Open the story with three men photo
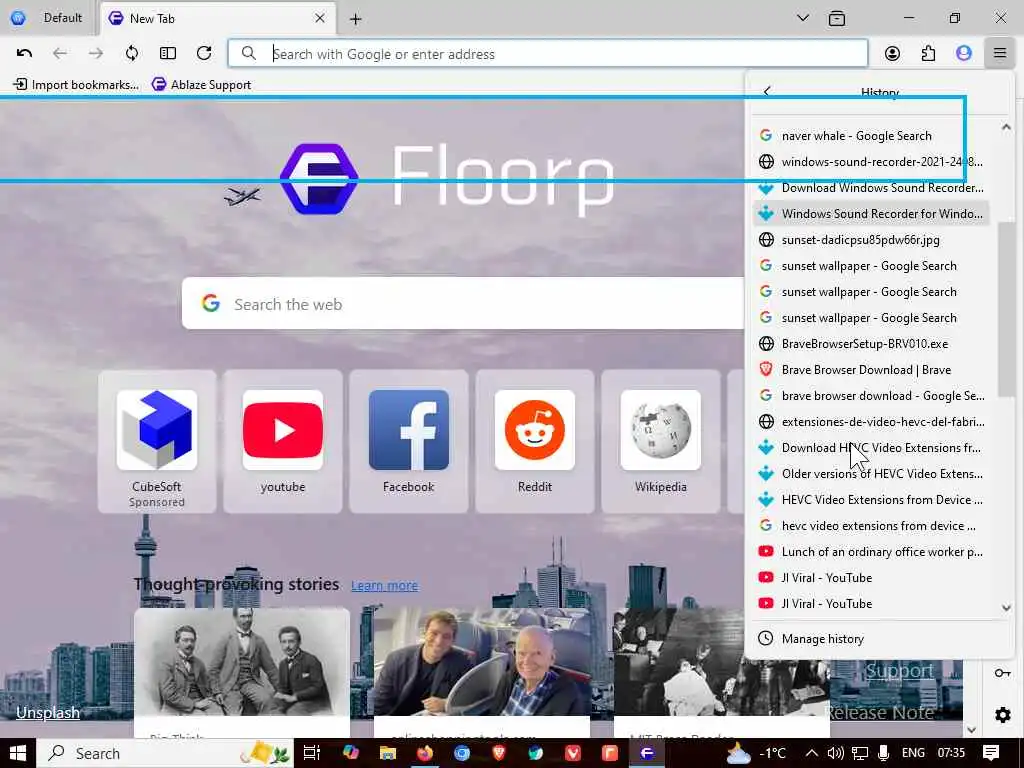The image size is (1024, 768). tap(242, 673)
